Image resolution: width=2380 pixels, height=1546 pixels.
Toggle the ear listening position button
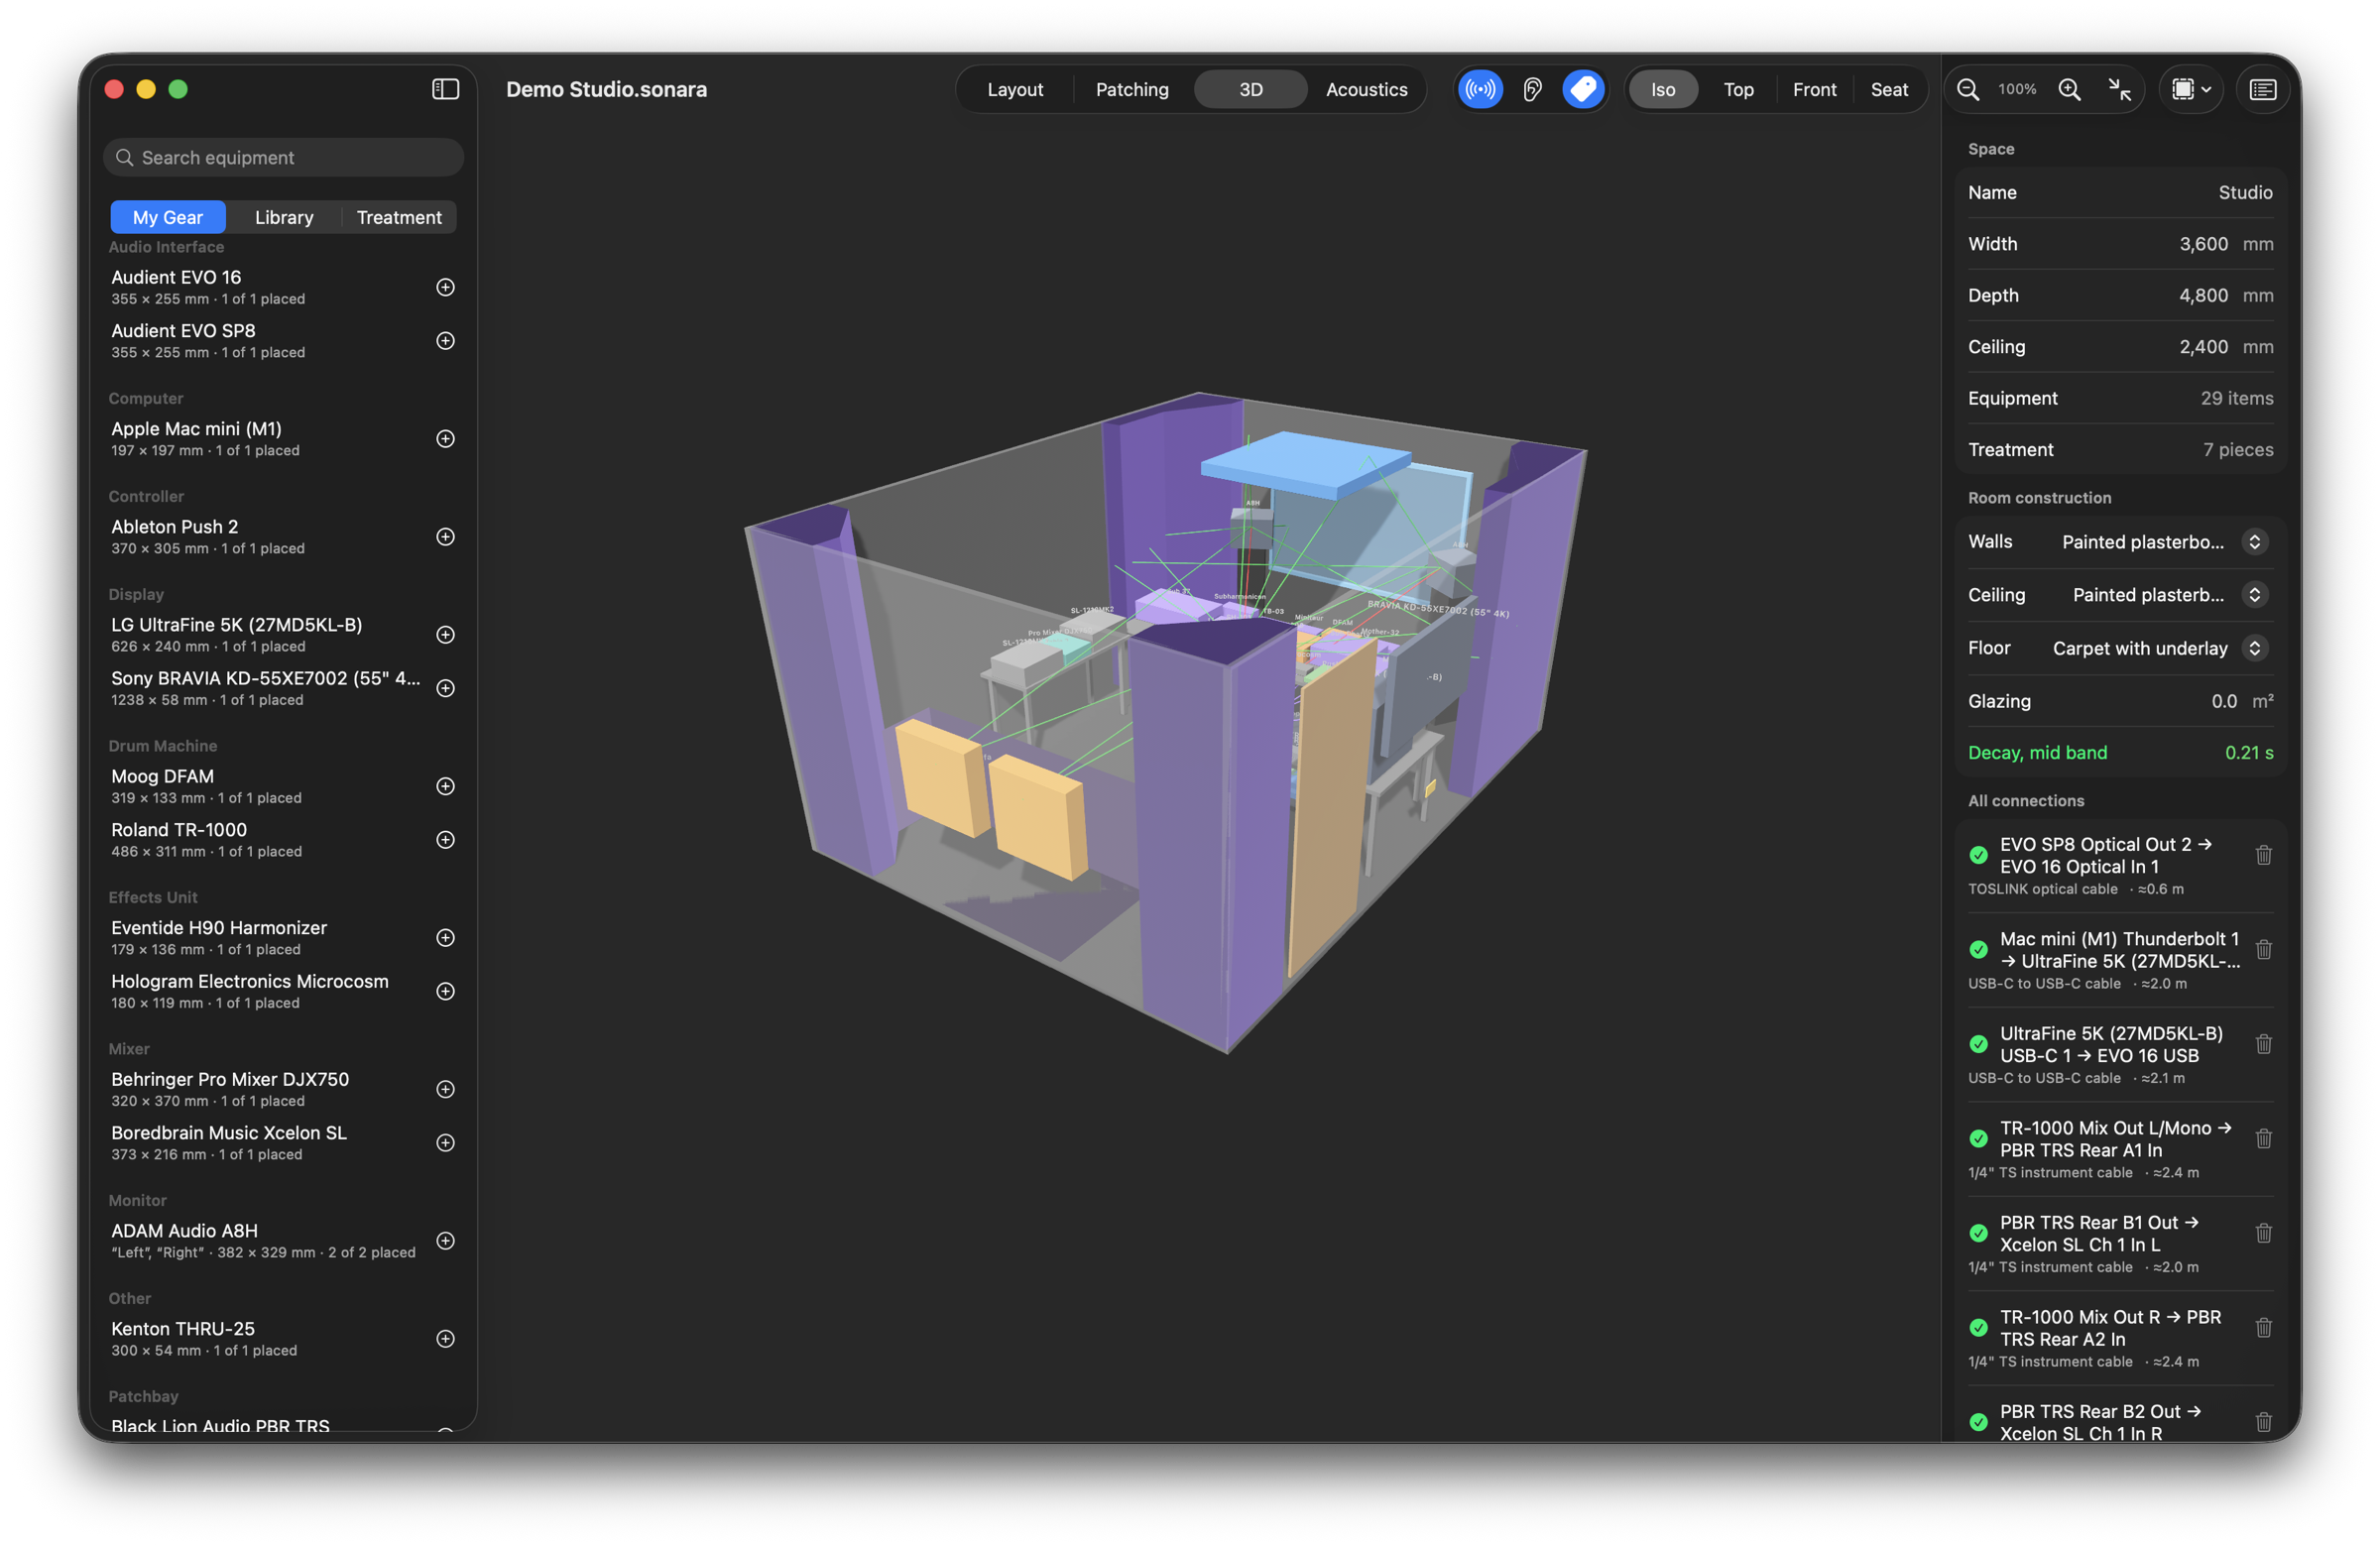click(1532, 89)
